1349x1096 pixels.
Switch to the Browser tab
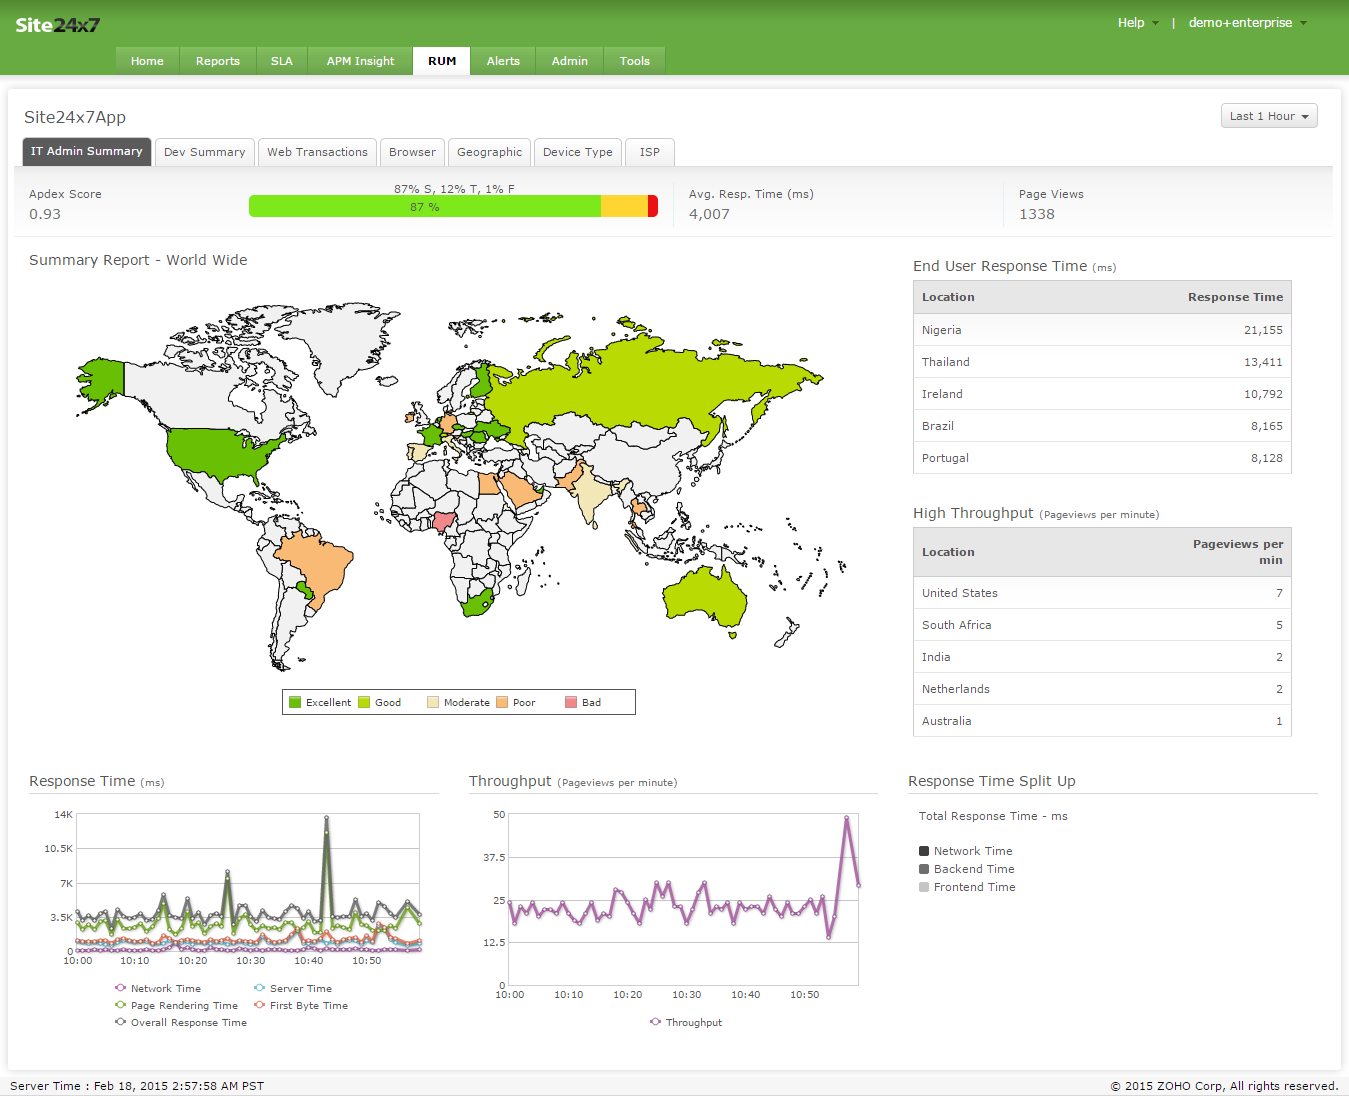tap(412, 152)
